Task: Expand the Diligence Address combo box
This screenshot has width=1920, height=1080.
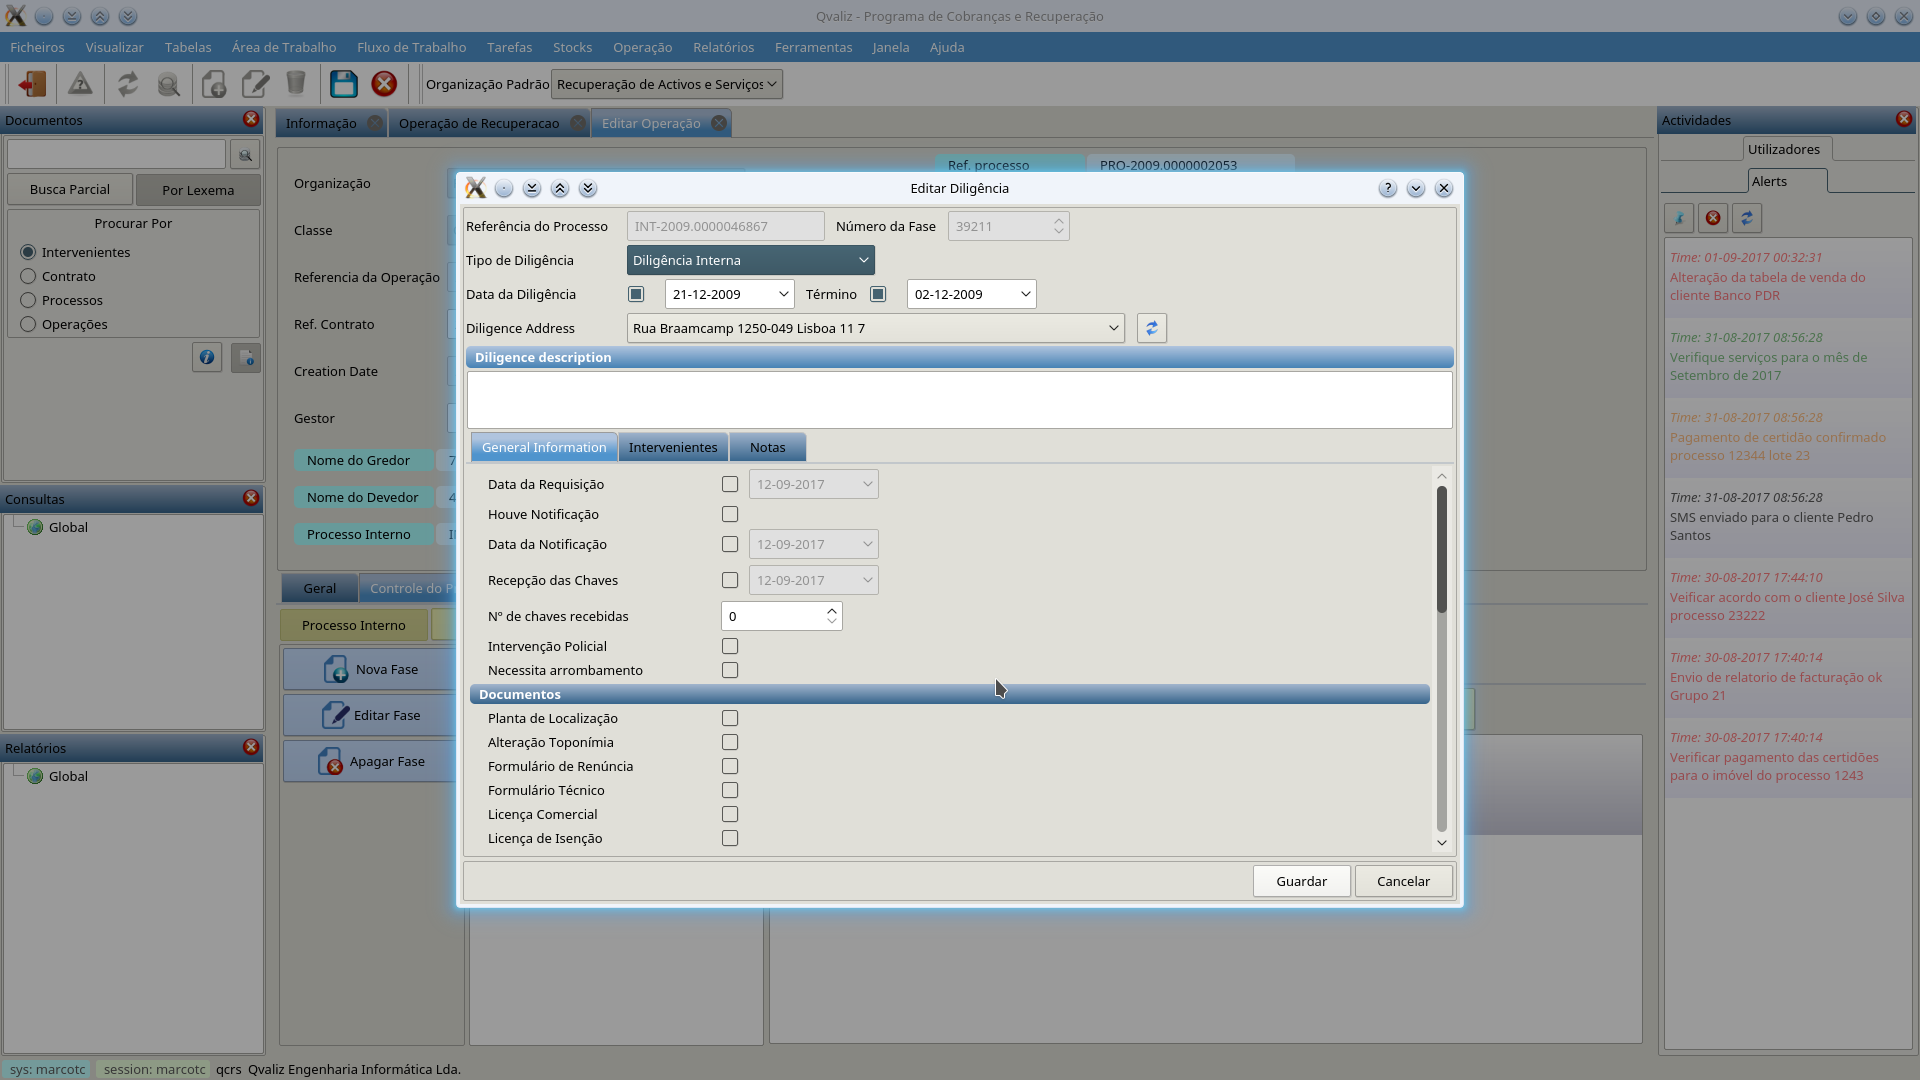Action: point(1113,328)
